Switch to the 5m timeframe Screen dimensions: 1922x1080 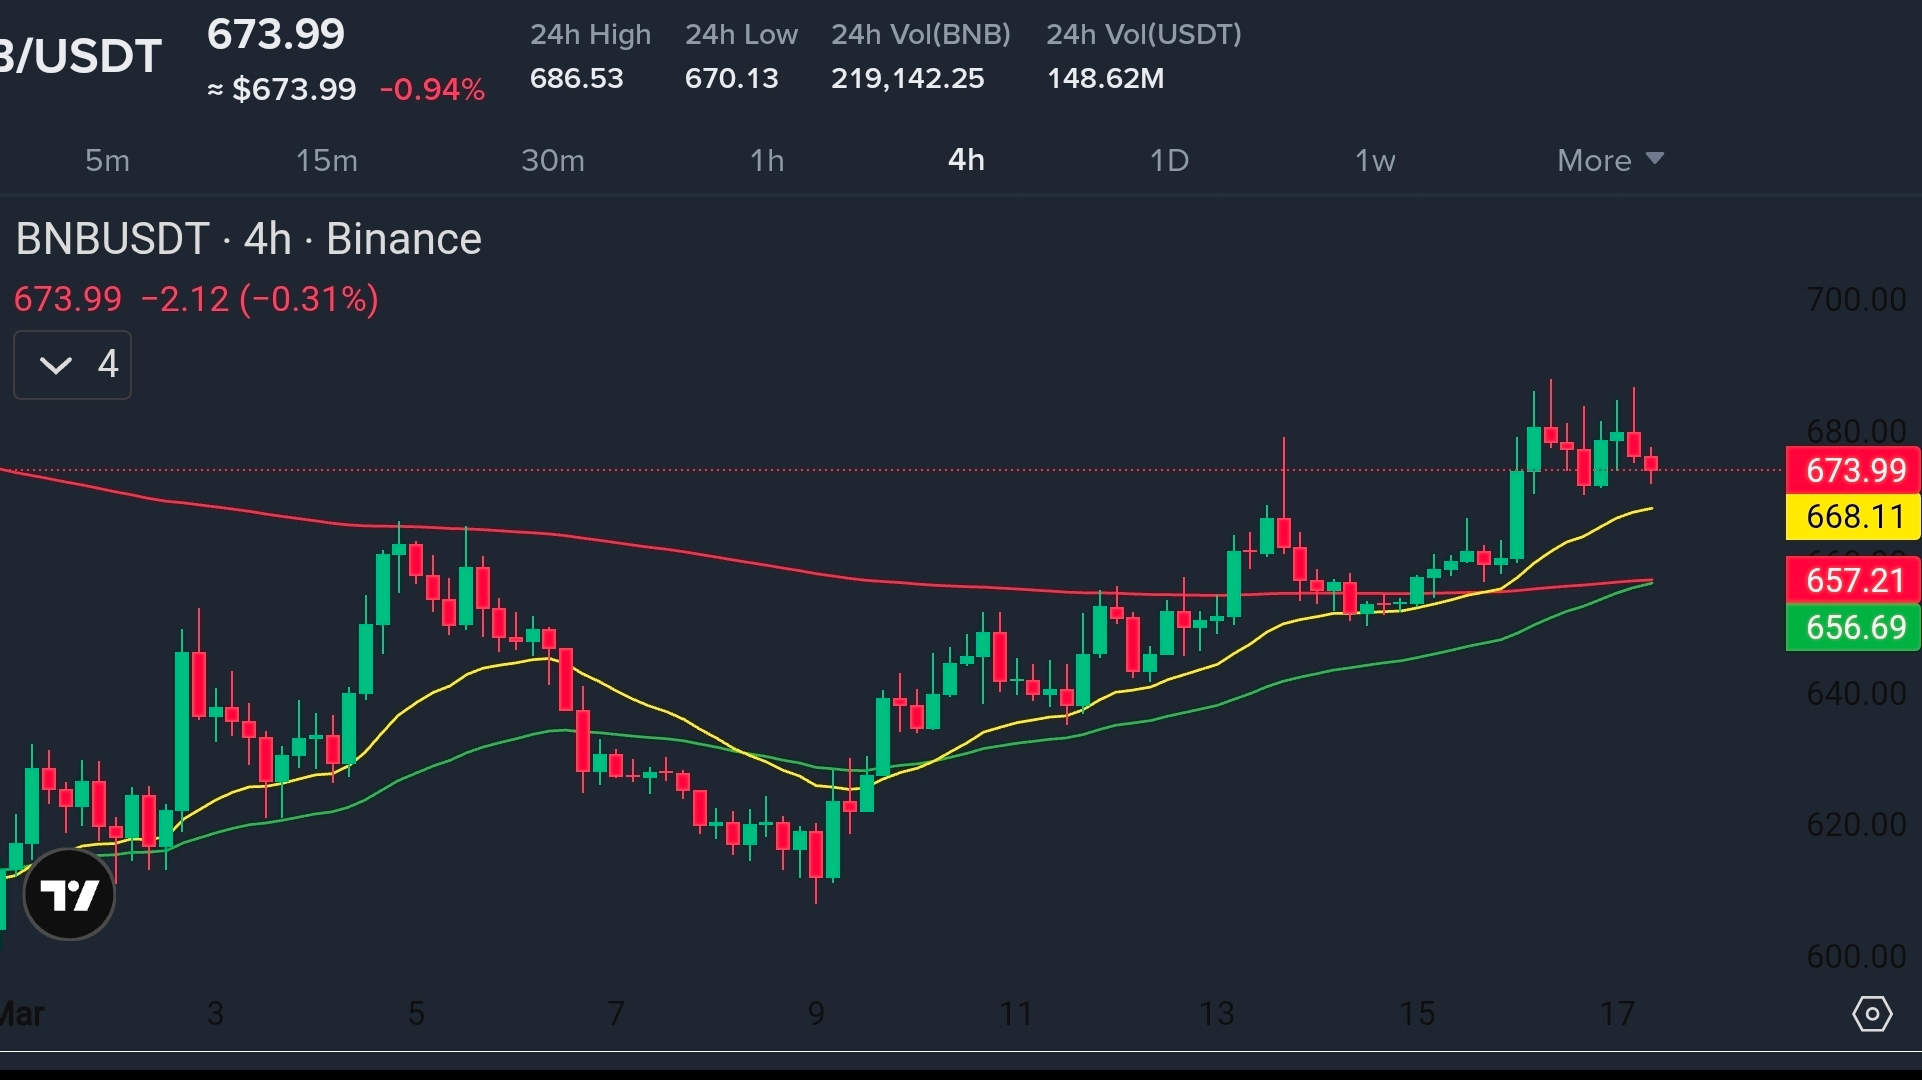(107, 160)
